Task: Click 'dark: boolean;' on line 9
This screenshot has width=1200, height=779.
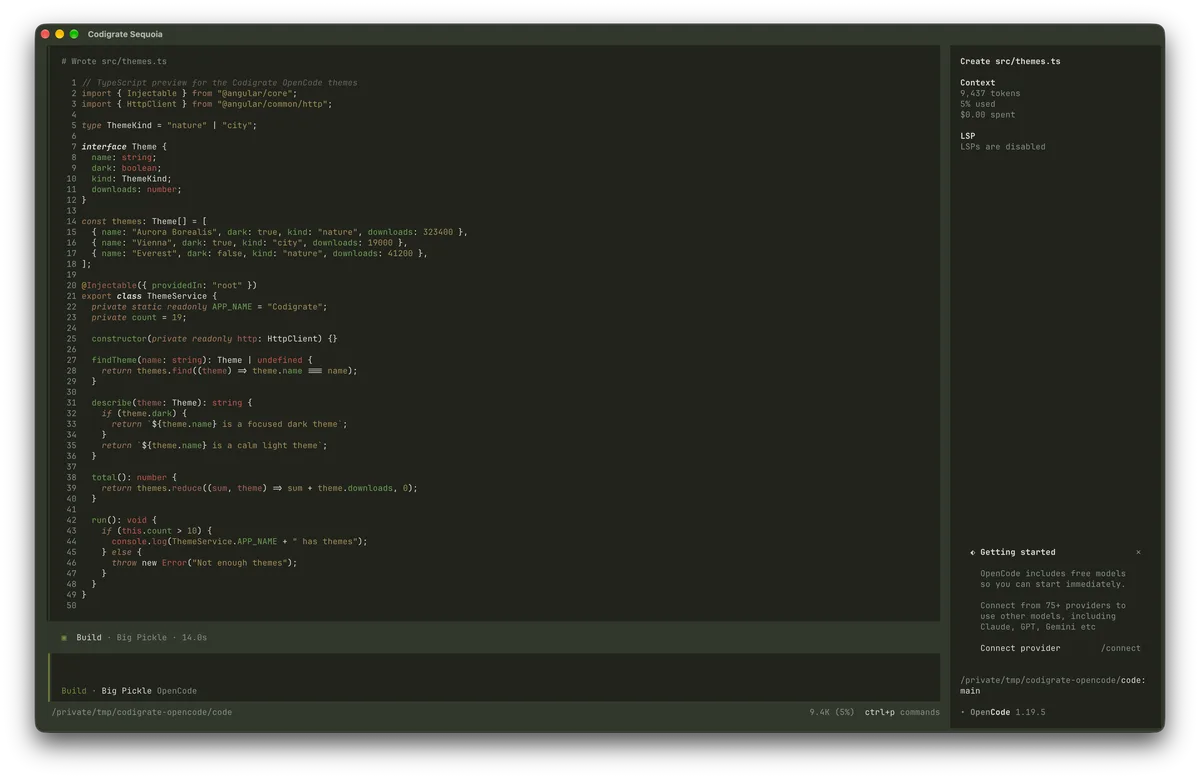Action: click(x=126, y=168)
